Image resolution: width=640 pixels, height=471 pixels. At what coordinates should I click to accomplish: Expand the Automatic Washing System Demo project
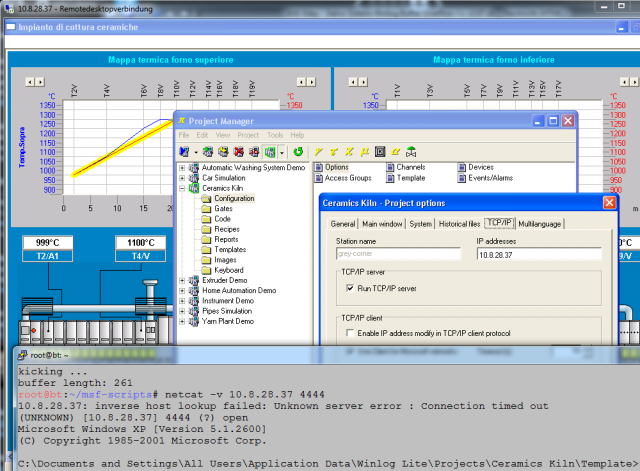coord(182,168)
